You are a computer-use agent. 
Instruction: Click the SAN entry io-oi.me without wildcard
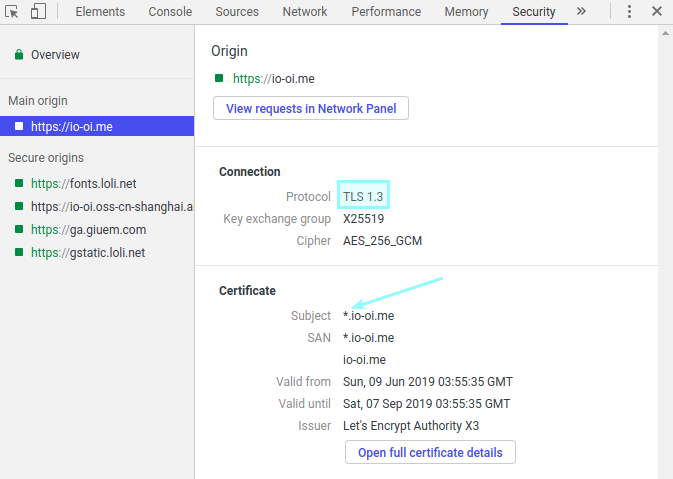(x=364, y=360)
